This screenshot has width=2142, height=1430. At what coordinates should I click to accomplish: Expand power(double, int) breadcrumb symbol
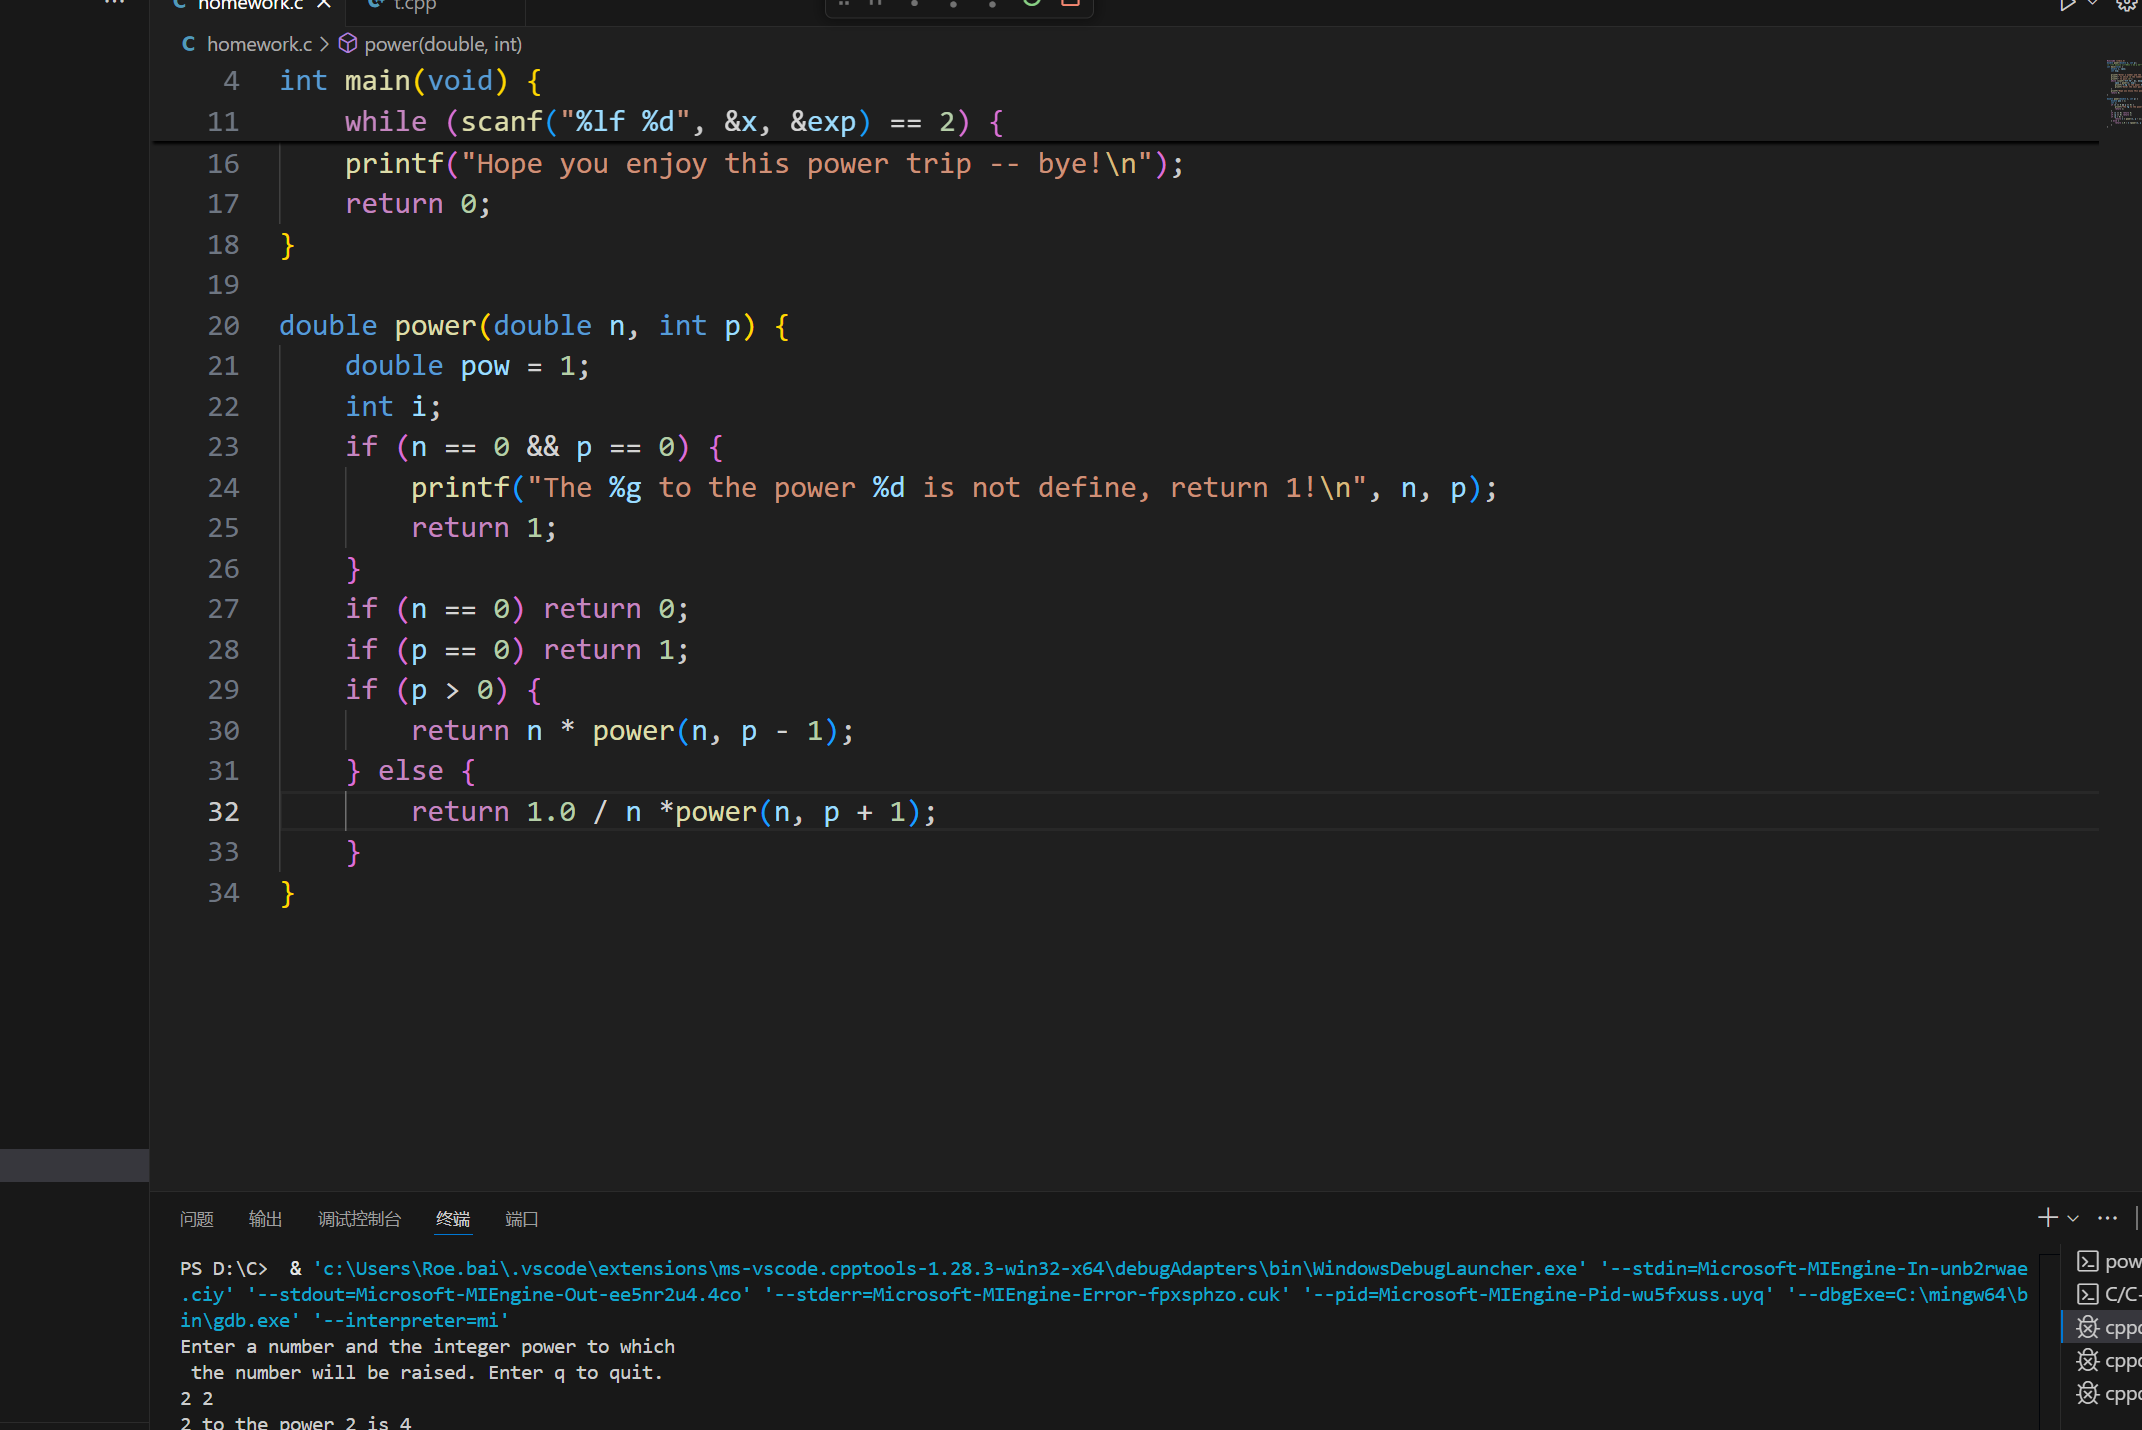point(442,44)
